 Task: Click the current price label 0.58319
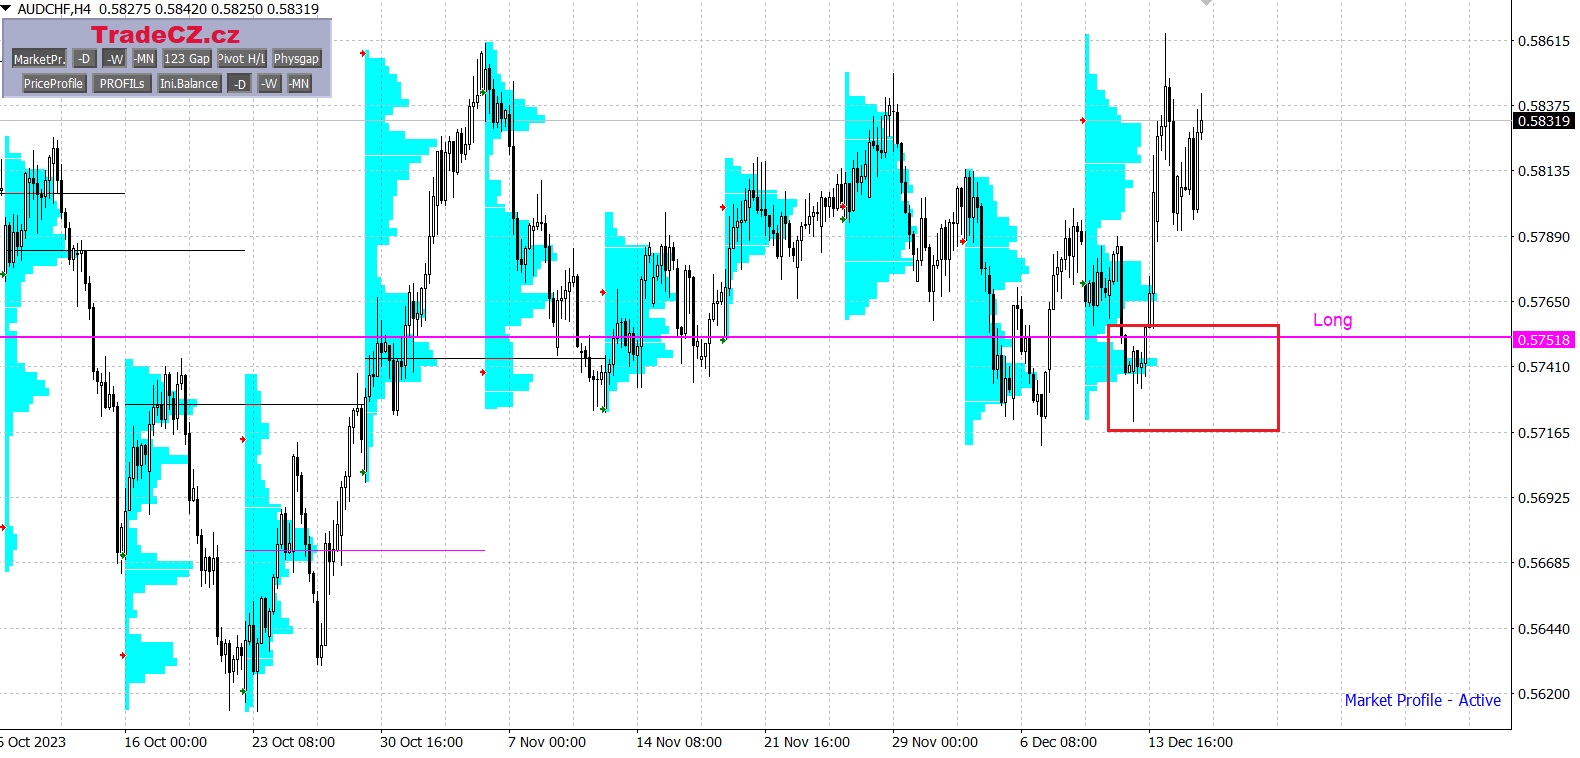coord(1544,121)
